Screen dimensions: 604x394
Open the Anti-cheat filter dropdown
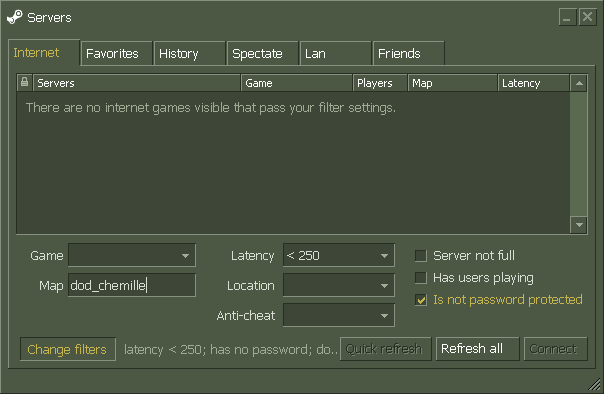(x=339, y=315)
